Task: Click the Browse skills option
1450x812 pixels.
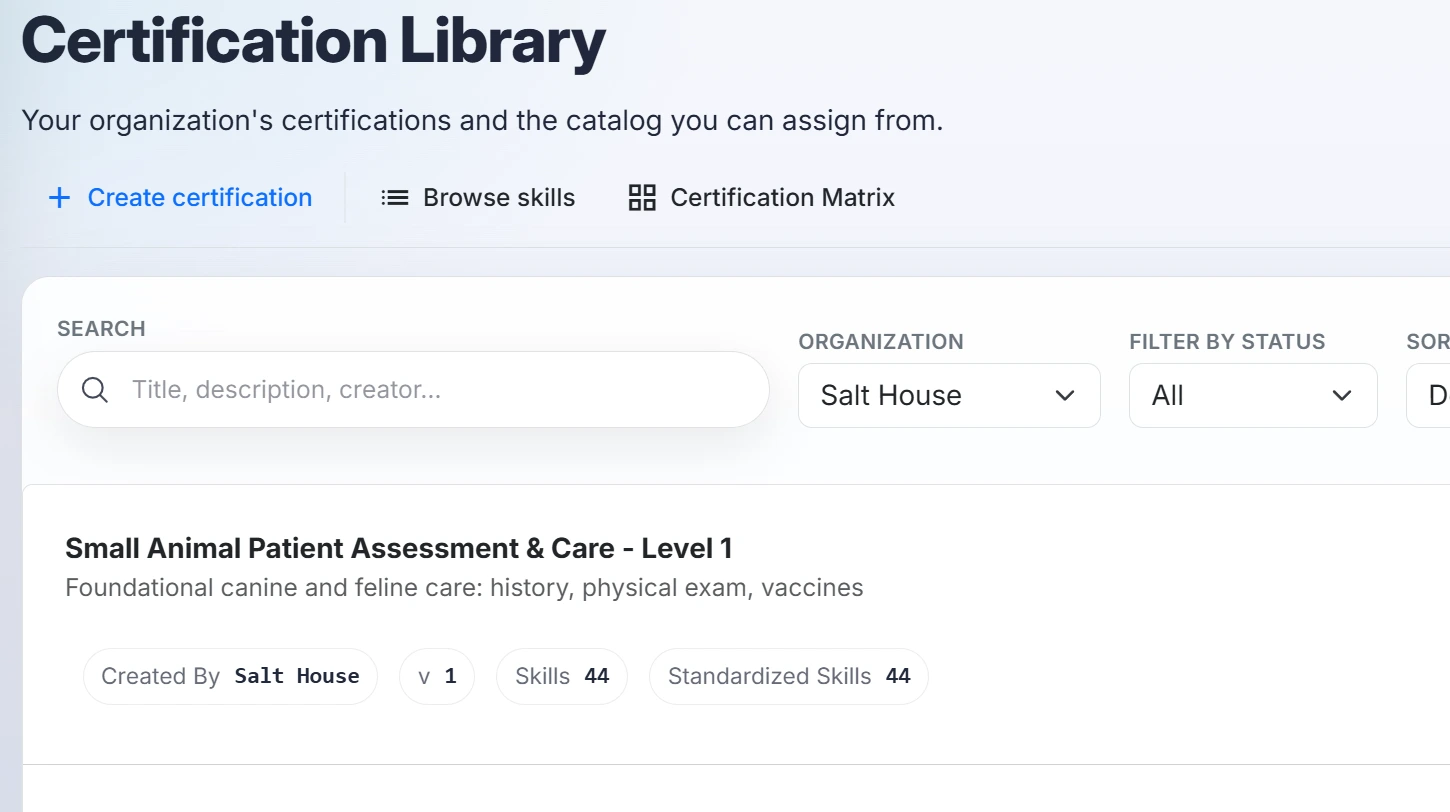Action: (499, 197)
